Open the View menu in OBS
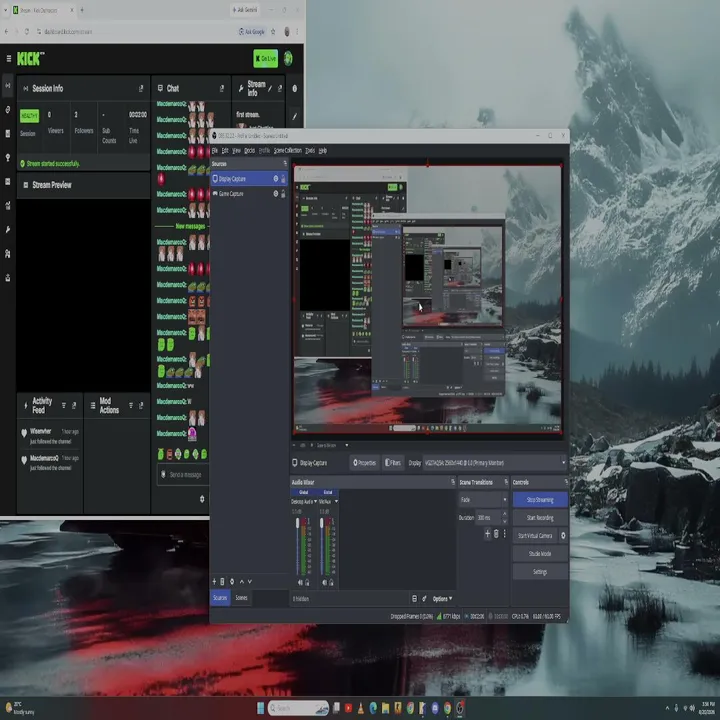Viewport: 720px width, 720px height. pyautogui.click(x=236, y=151)
